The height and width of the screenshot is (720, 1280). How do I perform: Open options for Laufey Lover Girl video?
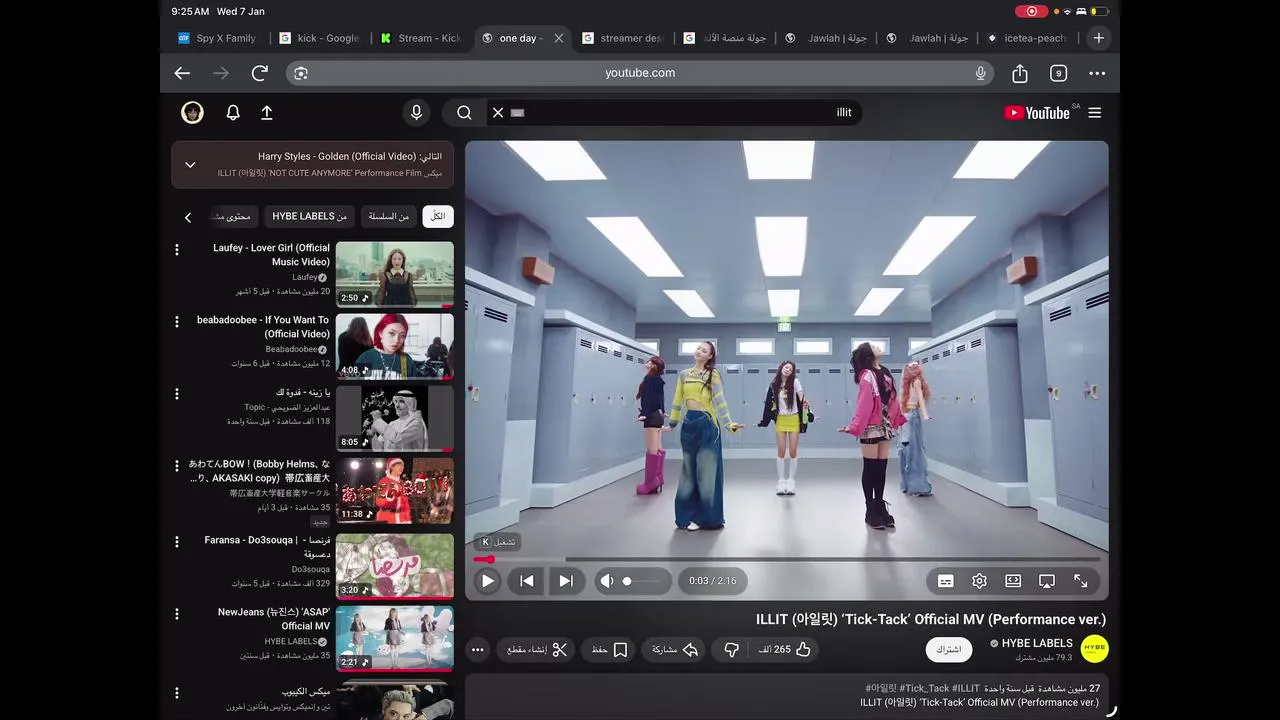click(x=177, y=249)
